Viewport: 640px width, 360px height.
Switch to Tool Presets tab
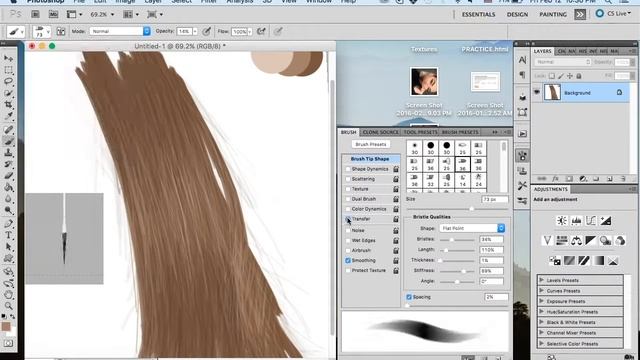pos(420,132)
